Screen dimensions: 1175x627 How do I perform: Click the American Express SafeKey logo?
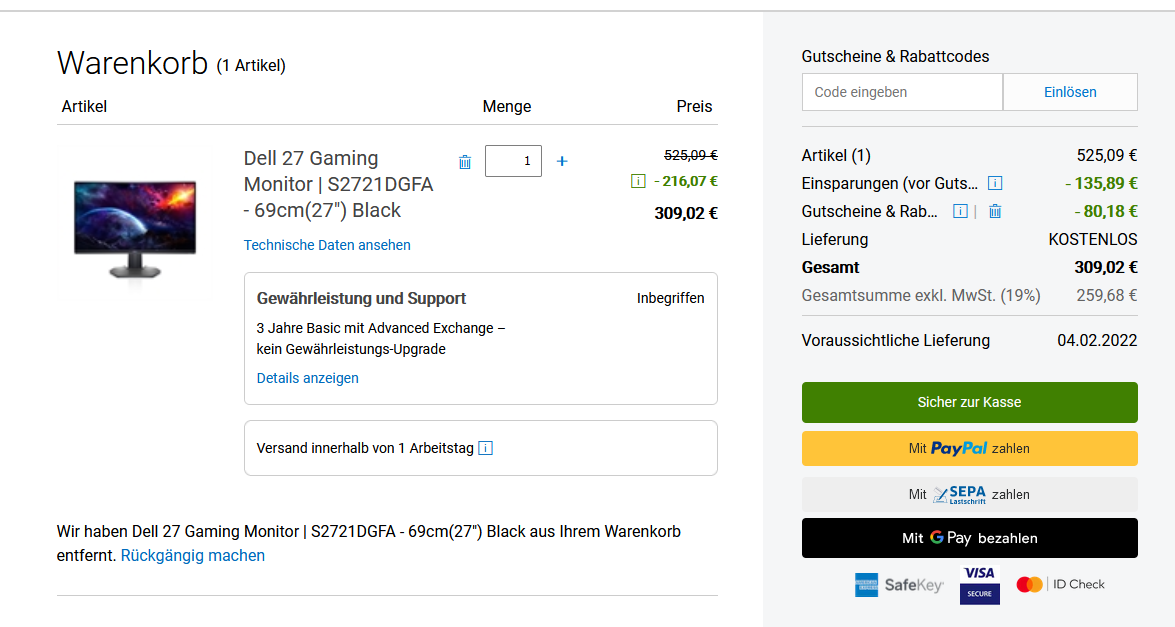(899, 585)
